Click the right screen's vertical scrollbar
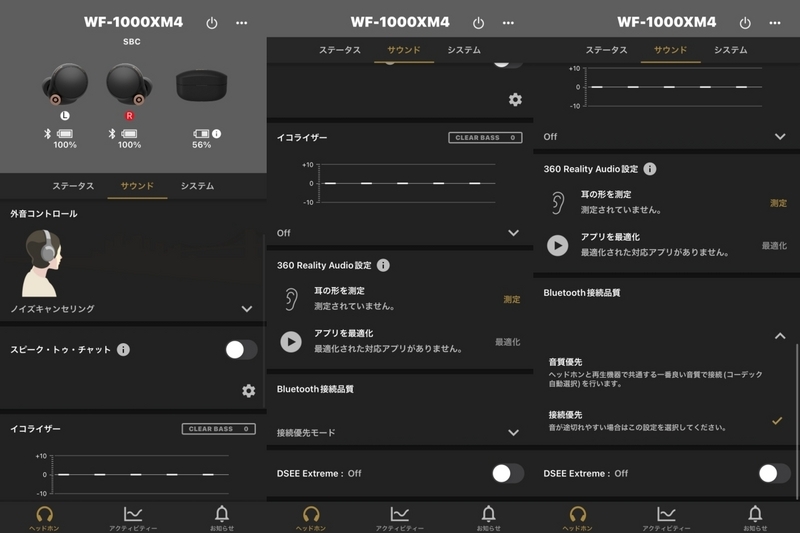The height and width of the screenshot is (533, 800). (796, 421)
